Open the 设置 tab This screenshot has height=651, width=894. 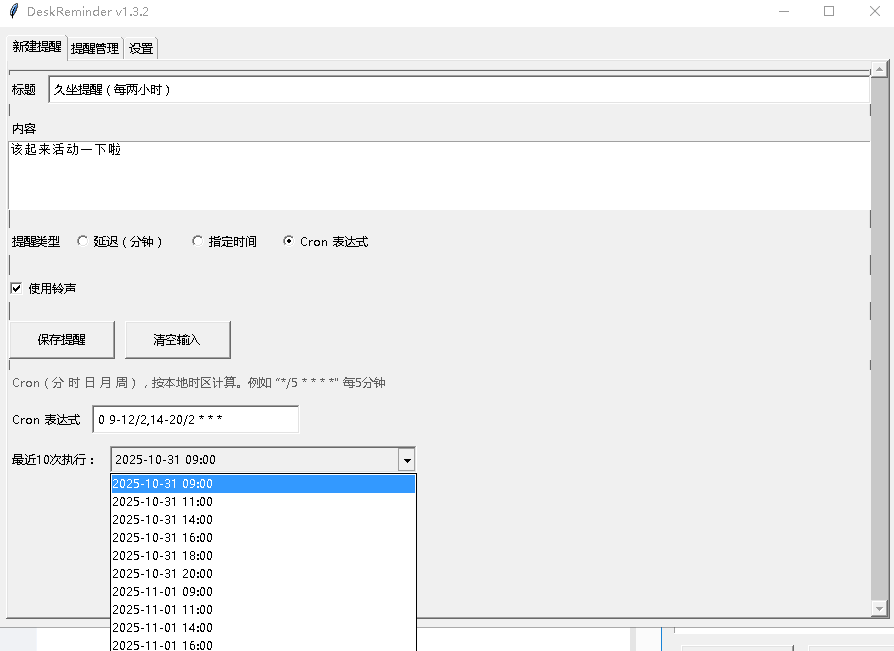click(141, 48)
